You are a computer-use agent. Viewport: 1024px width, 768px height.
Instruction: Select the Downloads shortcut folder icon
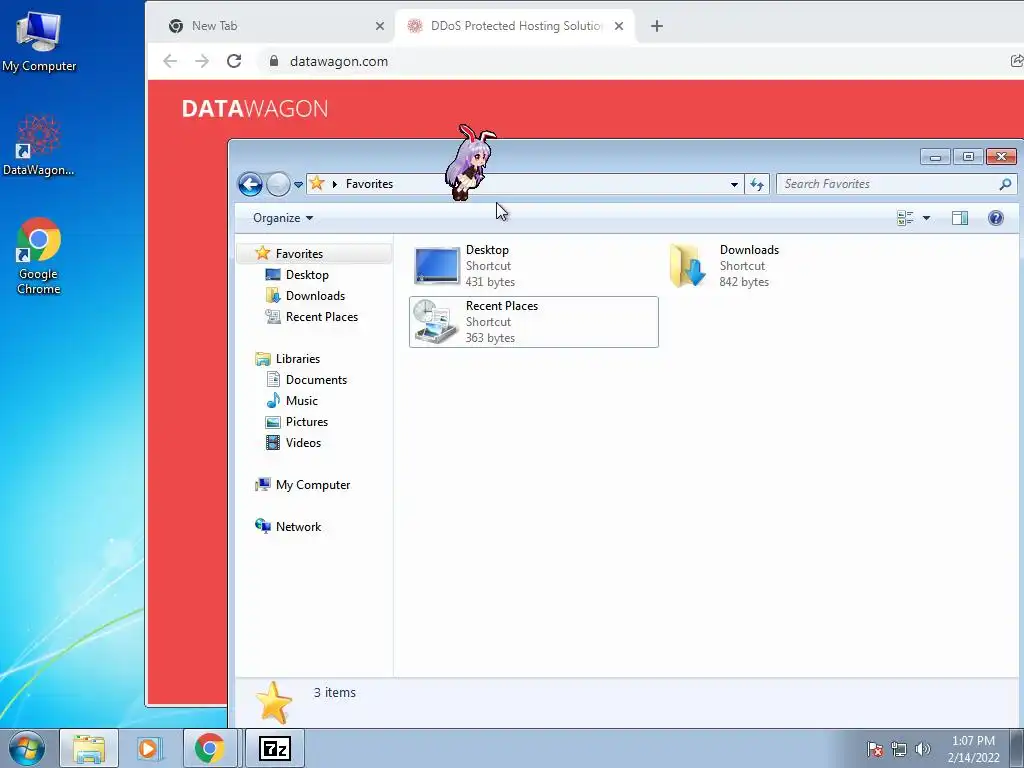[x=688, y=266]
